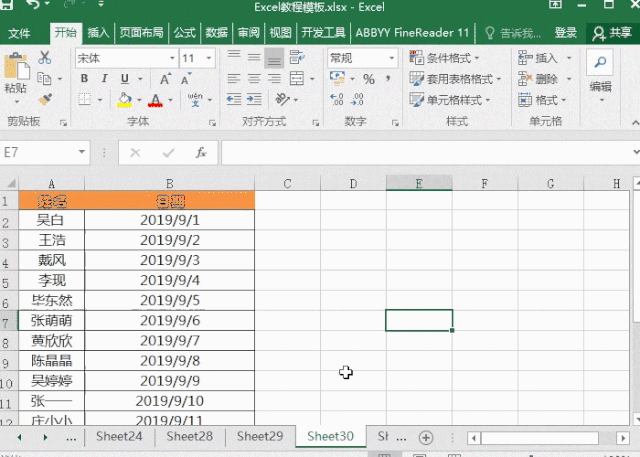Viewport: 640px width, 457px height.
Task: Click the text Orientation icon
Action: coord(282,99)
